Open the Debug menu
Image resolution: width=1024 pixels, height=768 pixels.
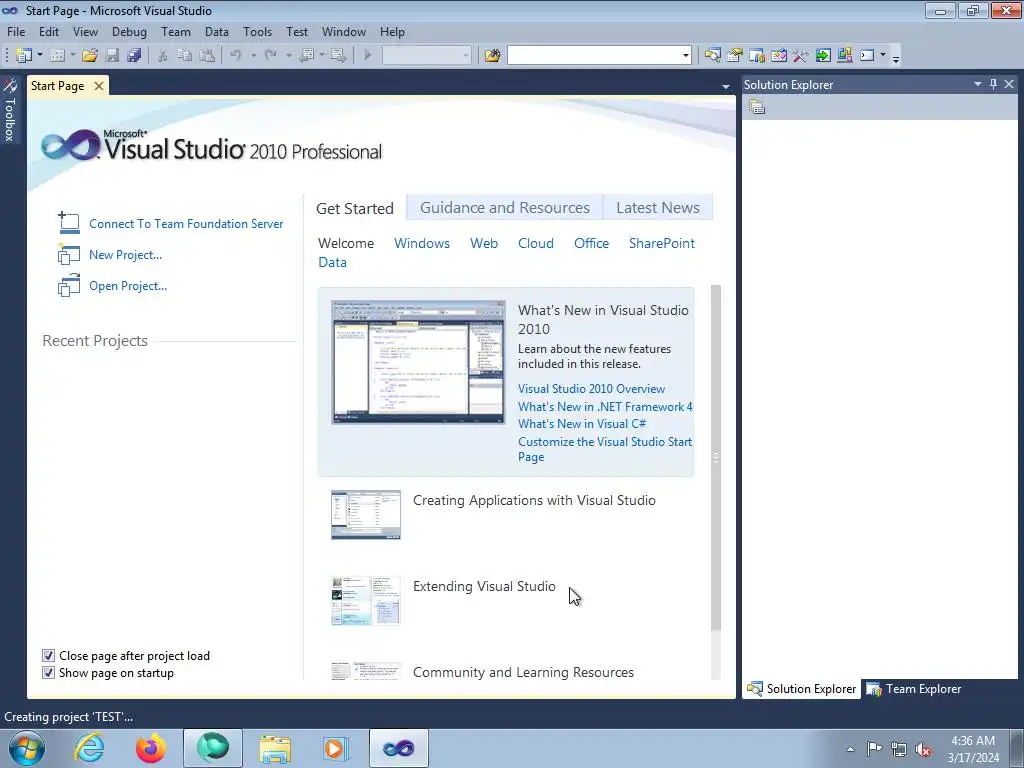pos(129,31)
